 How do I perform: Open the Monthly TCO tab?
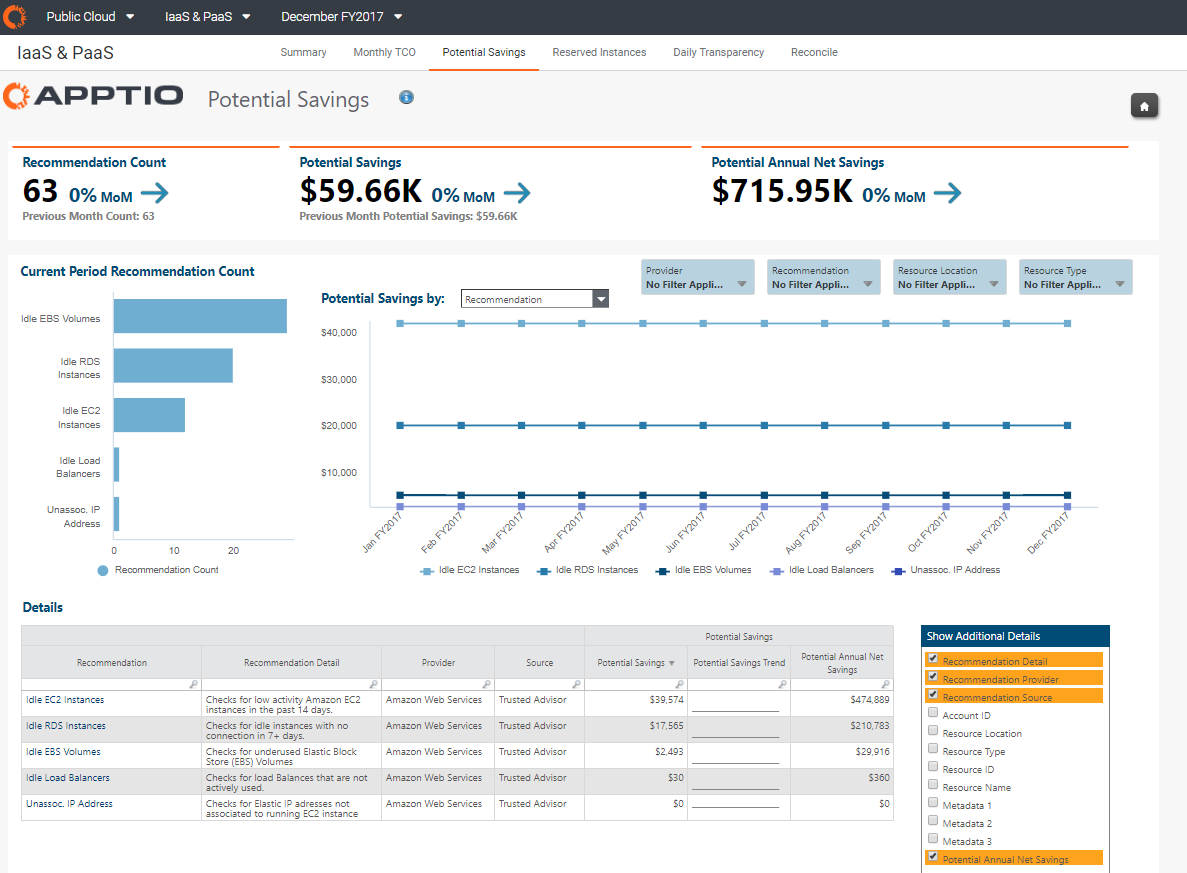(x=384, y=52)
